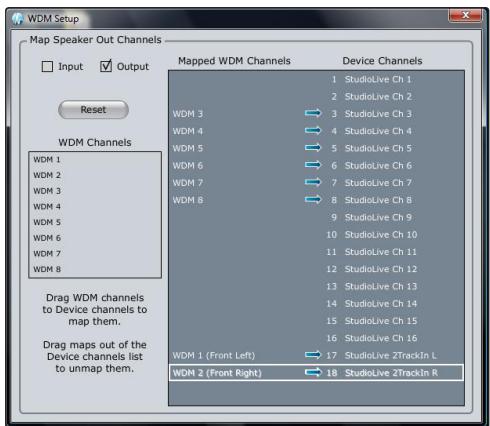Select the StudioLive Ch 1 device row

pyautogui.click(x=316, y=79)
